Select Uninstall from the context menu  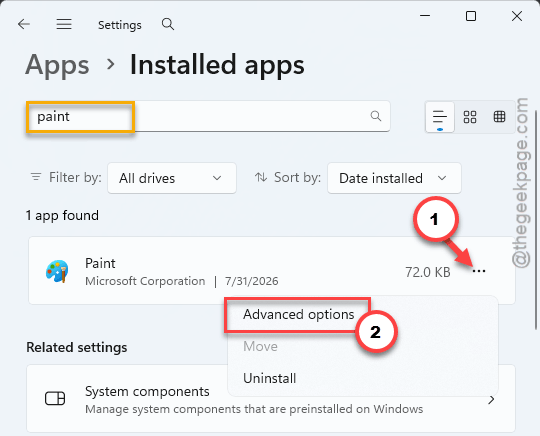coord(270,378)
